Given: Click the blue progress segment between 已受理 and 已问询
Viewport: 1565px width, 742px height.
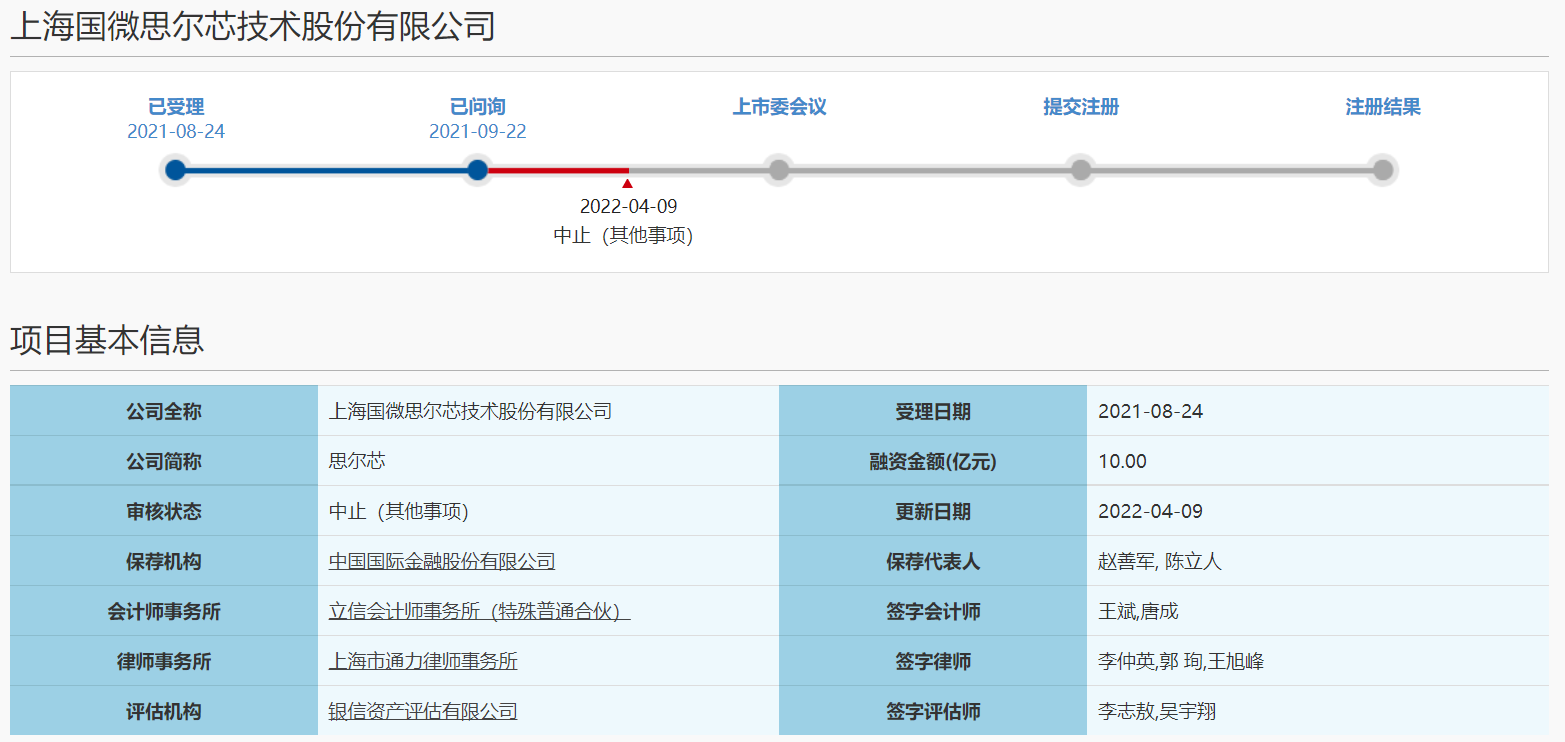Looking at the screenshot, I should coord(327,170).
